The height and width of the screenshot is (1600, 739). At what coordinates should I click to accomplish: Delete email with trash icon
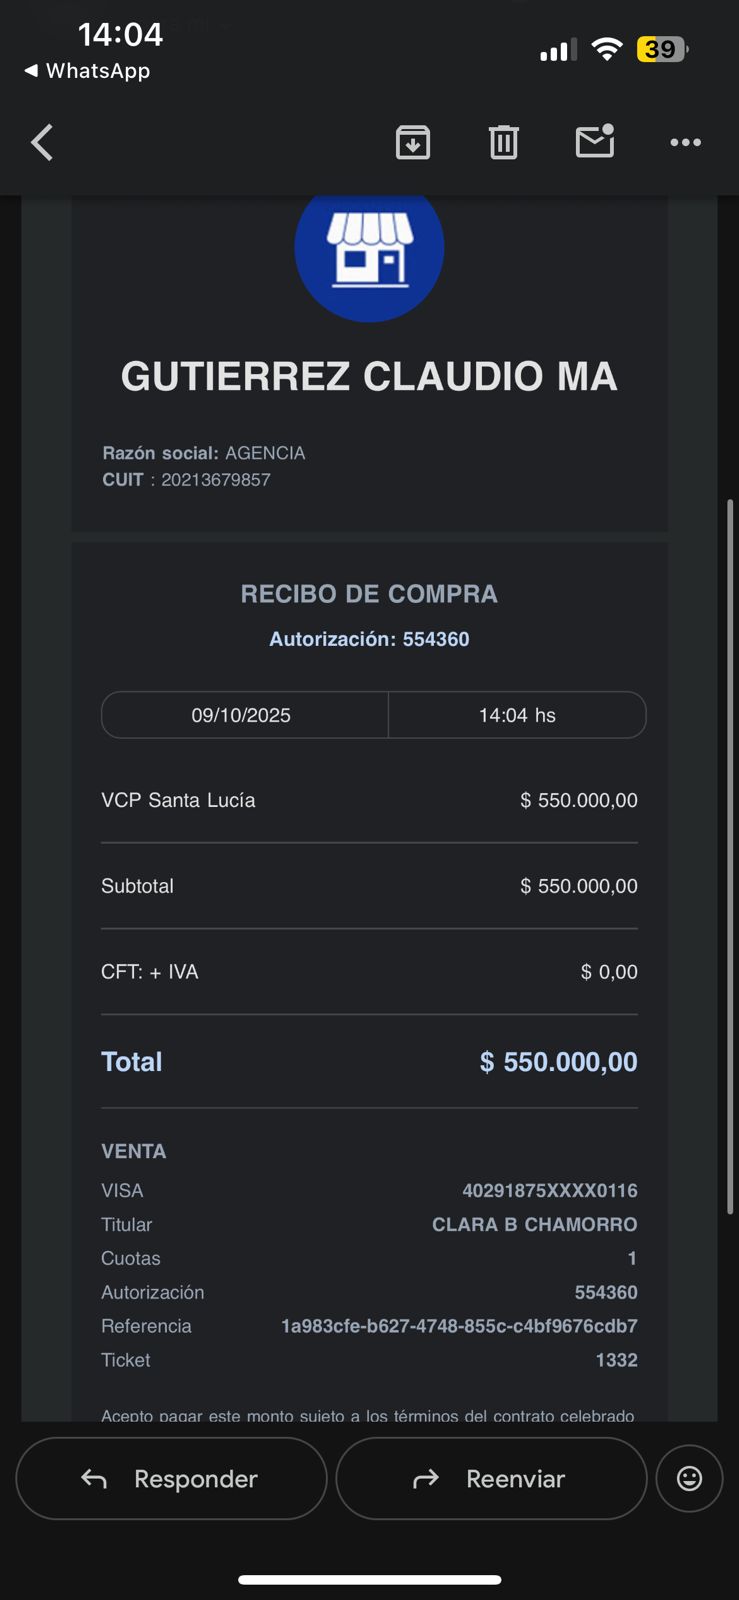(x=503, y=143)
